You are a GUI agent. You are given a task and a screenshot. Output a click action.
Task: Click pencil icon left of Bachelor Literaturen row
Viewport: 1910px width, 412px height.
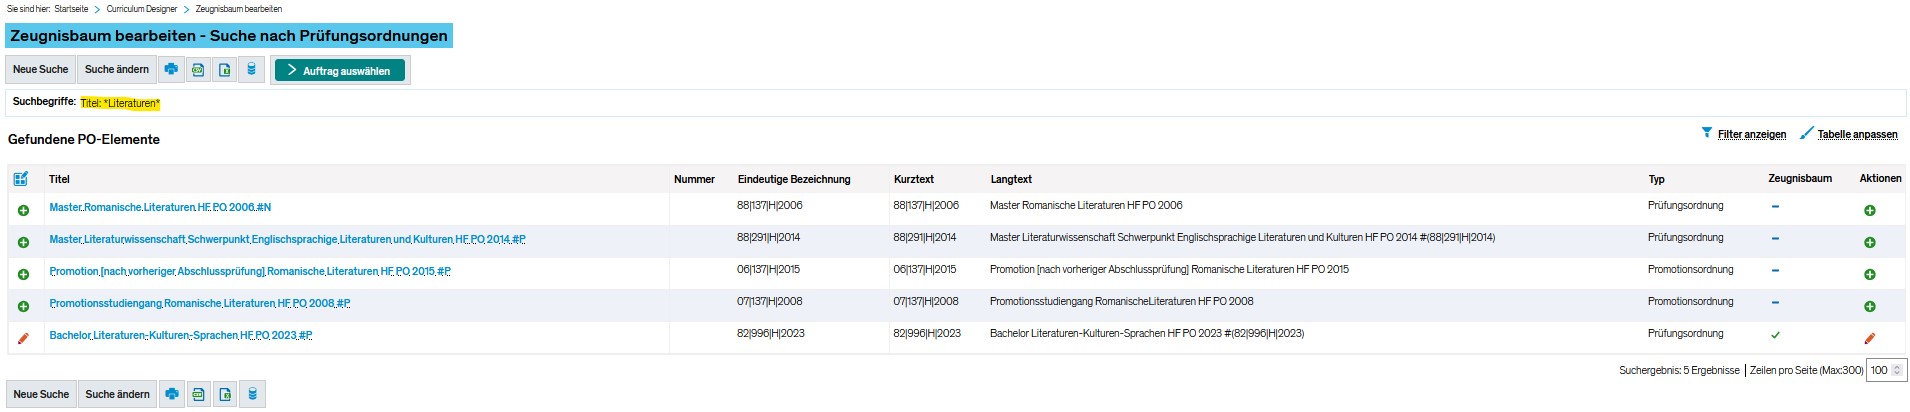click(23, 338)
